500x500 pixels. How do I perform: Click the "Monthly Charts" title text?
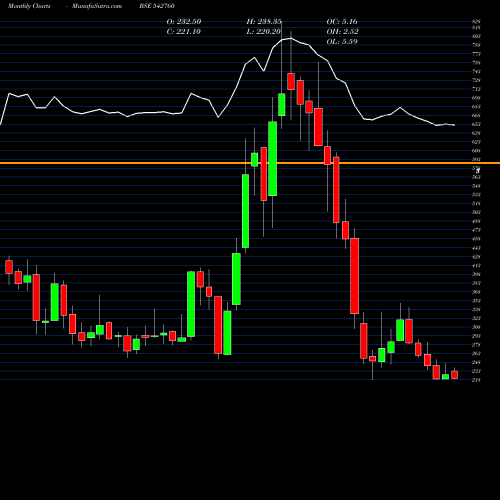(29, 6)
